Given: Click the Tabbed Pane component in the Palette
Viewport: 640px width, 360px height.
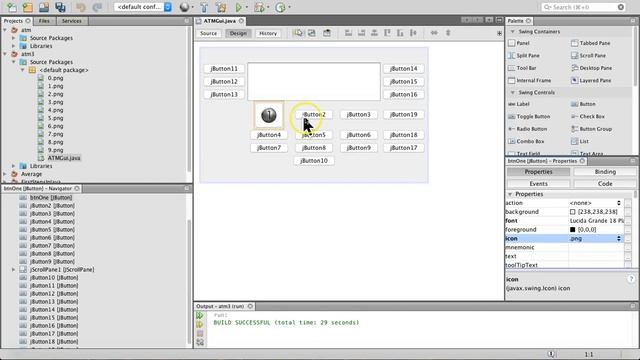Looking at the screenshot, I should pyautogui.click(x=590, y=43).
